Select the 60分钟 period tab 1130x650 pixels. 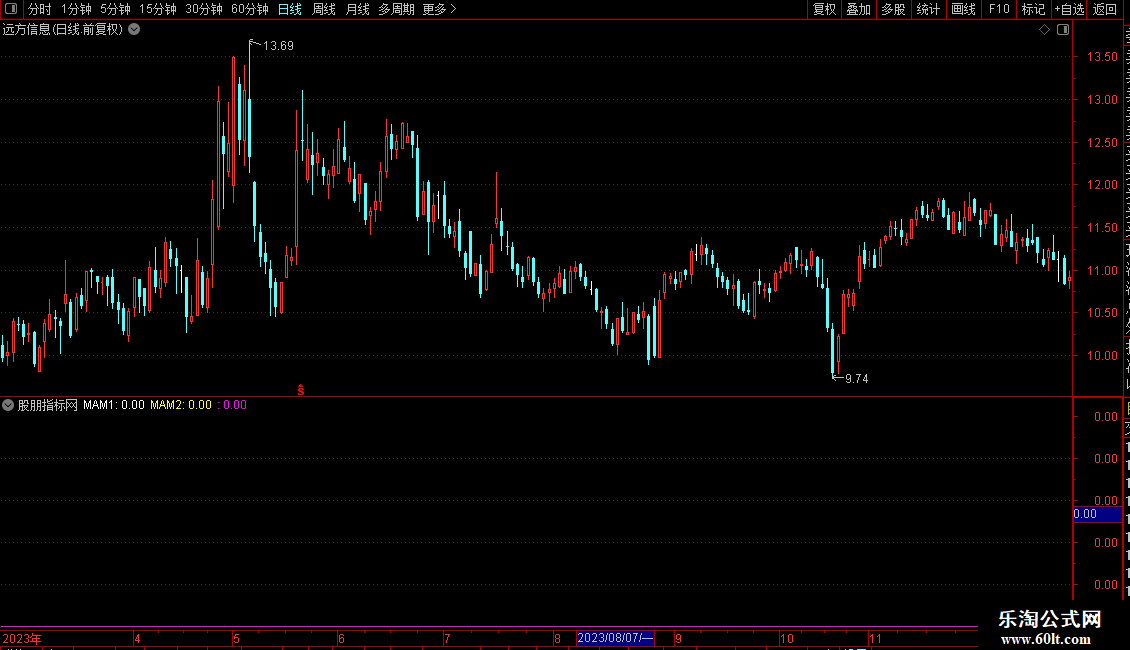(250, 9)
